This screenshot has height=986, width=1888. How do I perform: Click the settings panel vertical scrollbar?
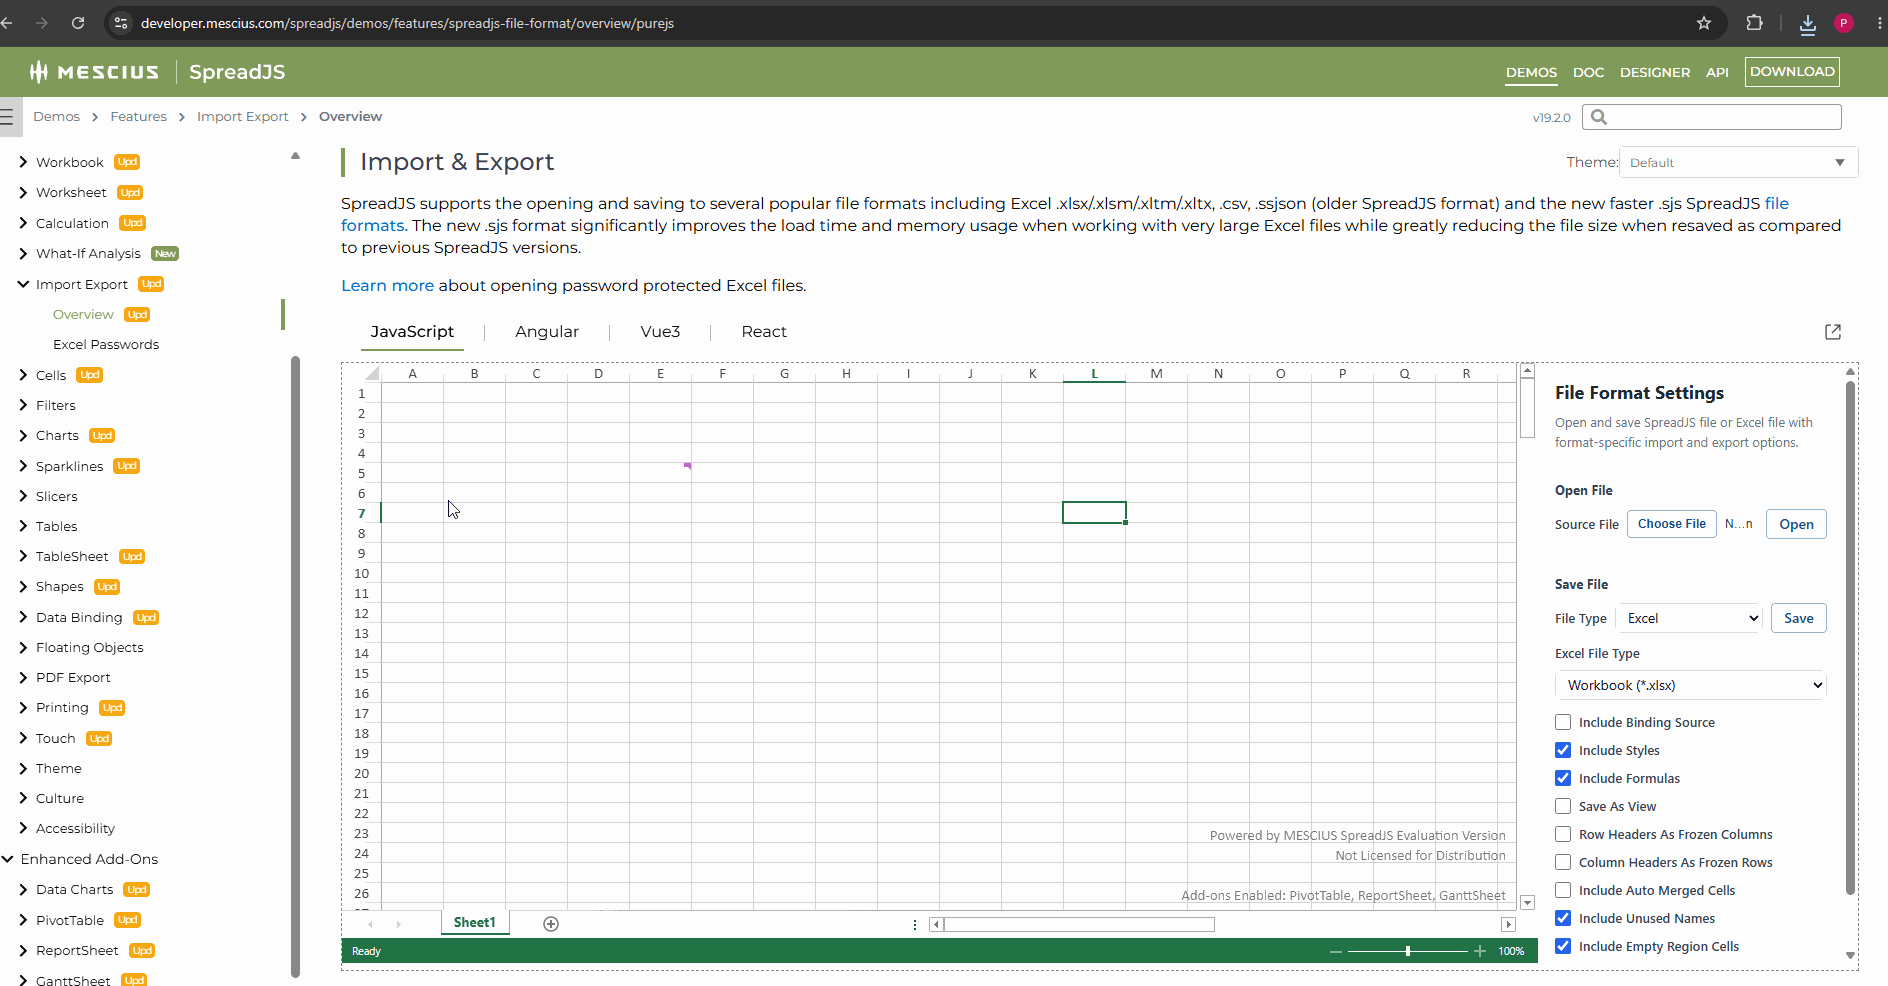point(1850,638)
